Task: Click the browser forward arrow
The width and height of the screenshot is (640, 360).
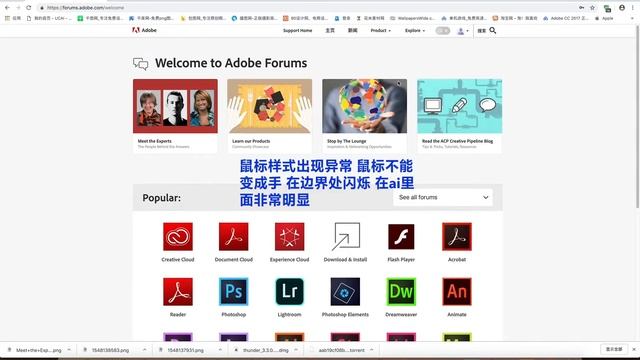Action: (x=18, y=8)
